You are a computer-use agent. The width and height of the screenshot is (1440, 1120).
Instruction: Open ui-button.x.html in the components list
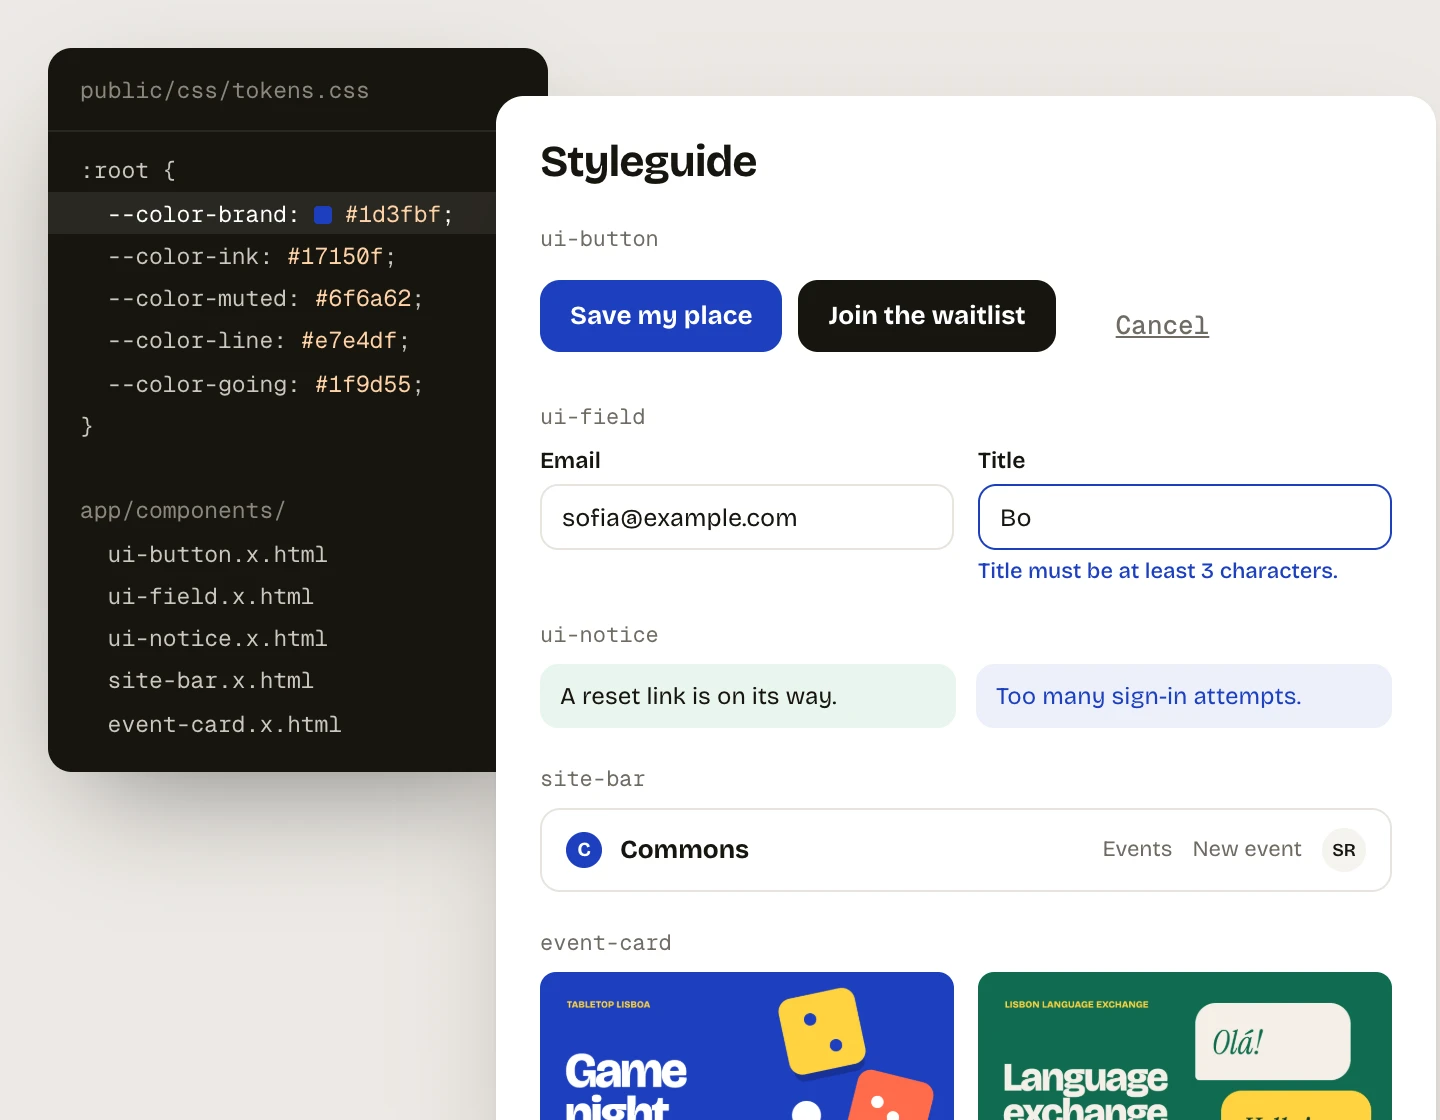[218, 555]
